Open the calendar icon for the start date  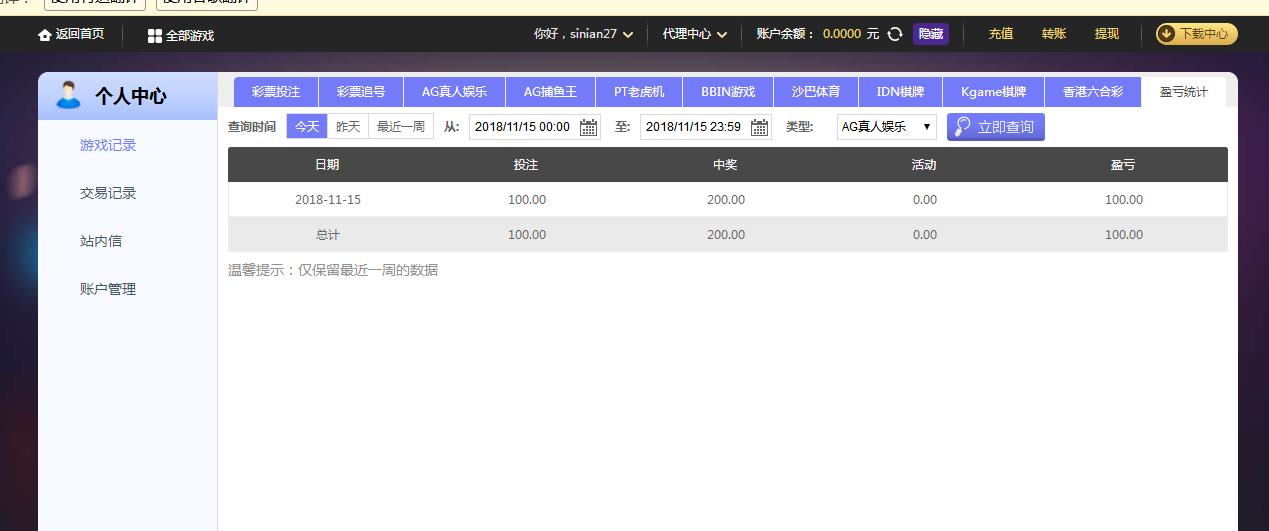click(589, 127)
